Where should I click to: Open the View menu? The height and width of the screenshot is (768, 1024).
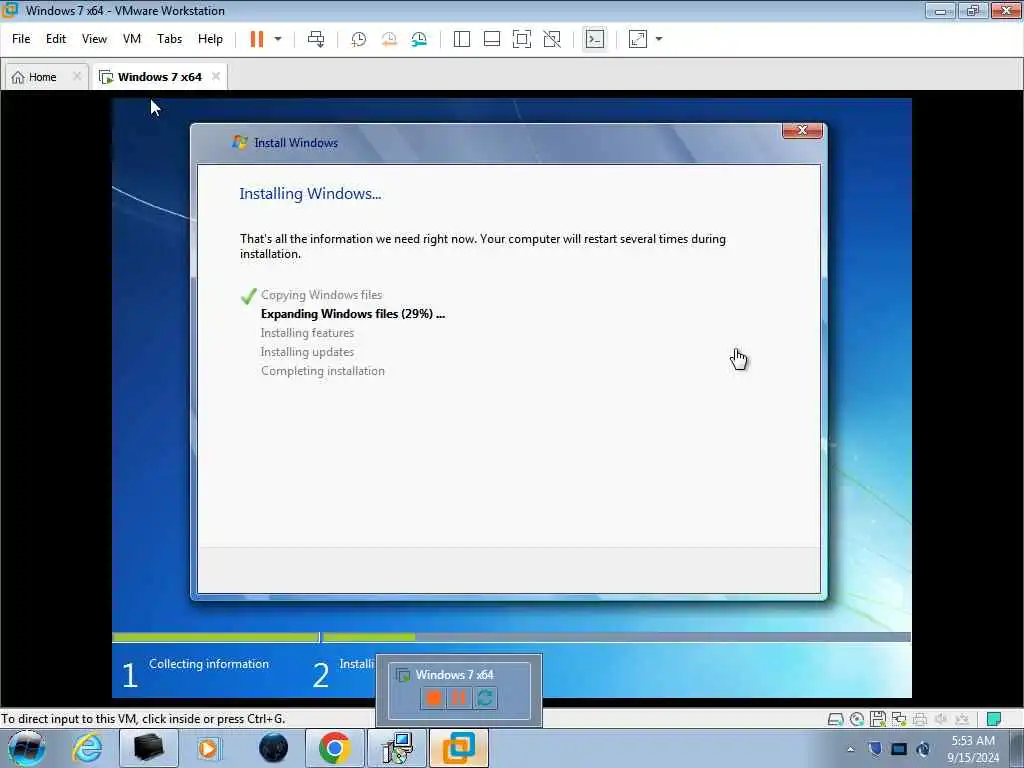coord(94,39)
